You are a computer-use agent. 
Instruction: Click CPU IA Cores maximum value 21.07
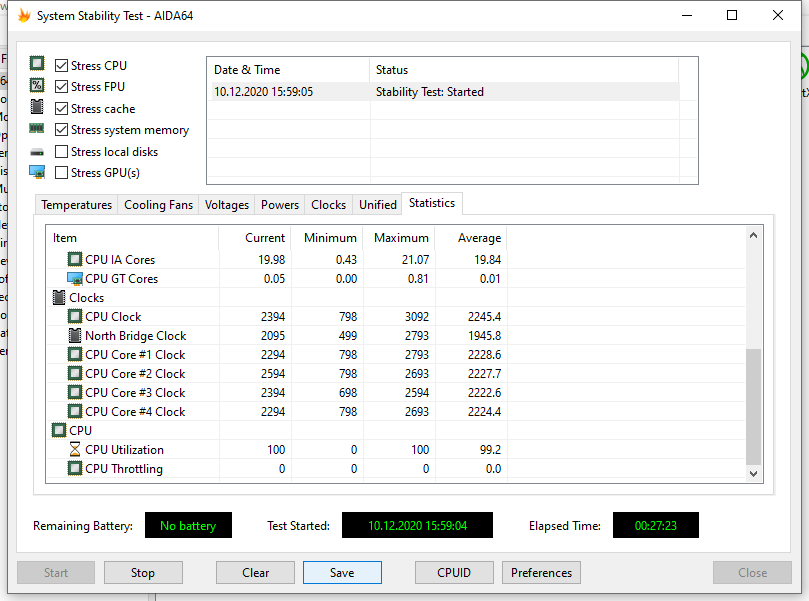[415, 259]
